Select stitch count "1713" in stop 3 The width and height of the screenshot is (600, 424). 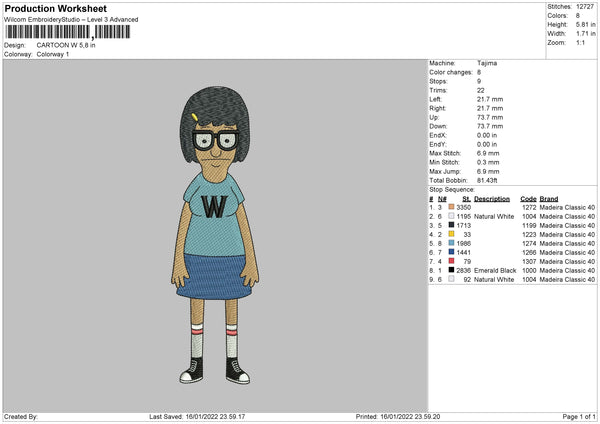pyautogui.click(x=463, y=225)
